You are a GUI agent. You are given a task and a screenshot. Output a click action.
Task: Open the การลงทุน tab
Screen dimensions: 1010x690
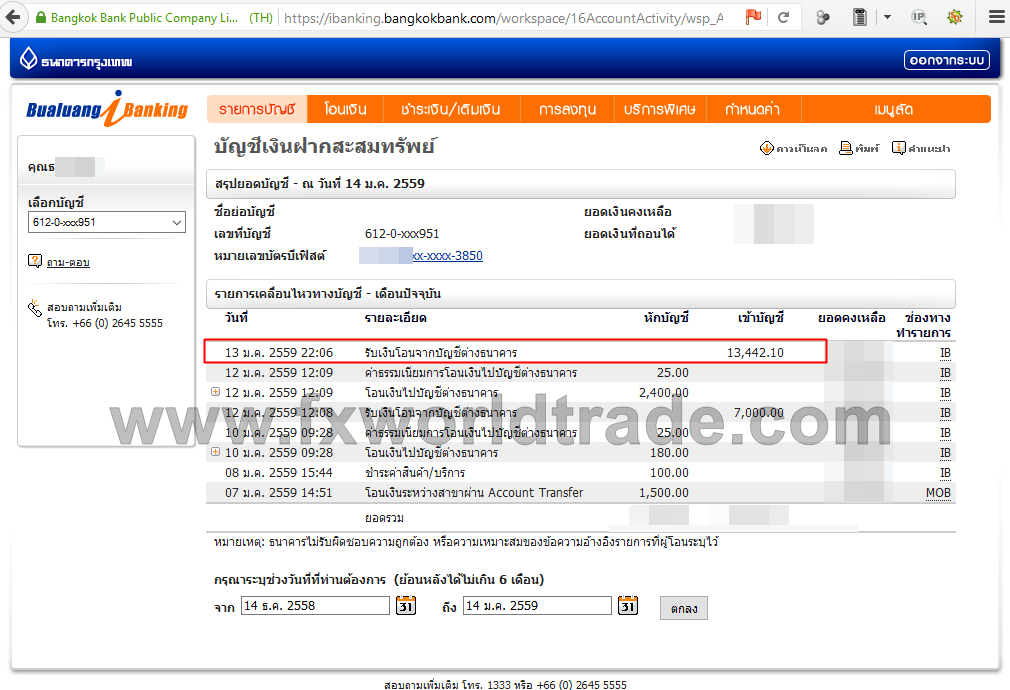(x=567, y=110)
